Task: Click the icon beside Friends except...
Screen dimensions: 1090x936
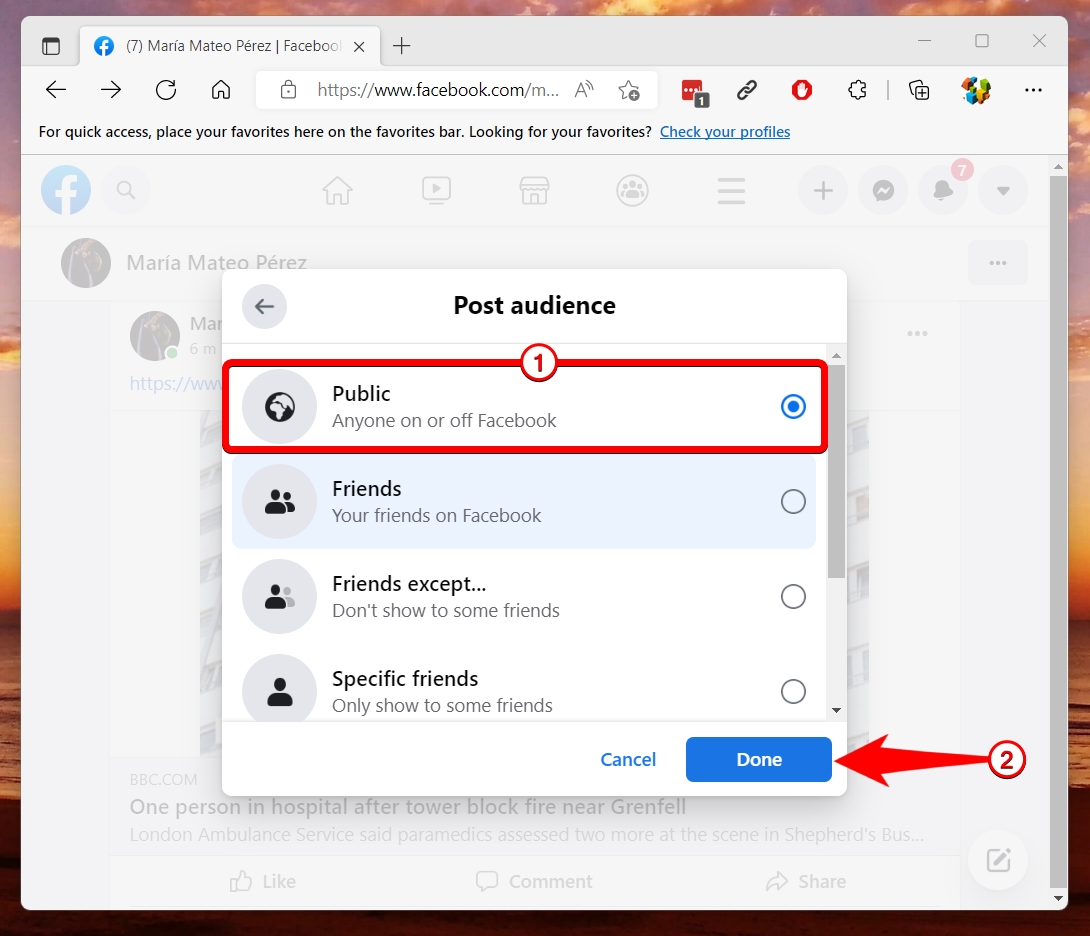Action: (x=279, y=597)
